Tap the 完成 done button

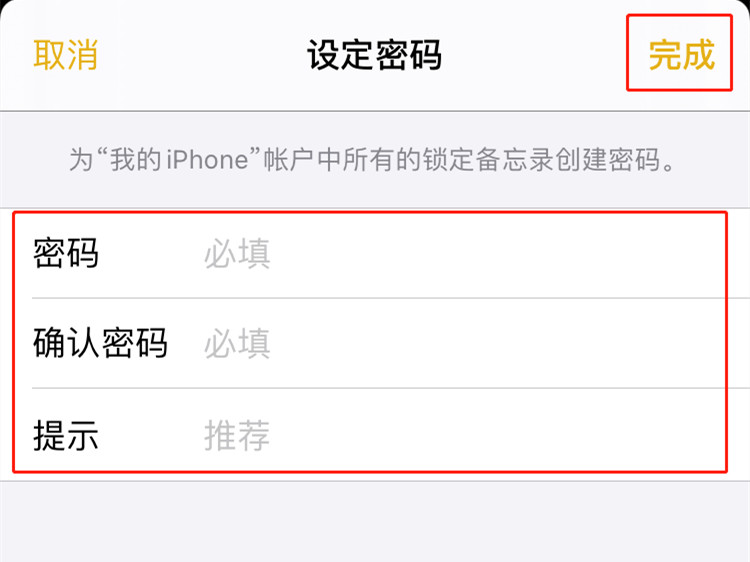[682, 55]
